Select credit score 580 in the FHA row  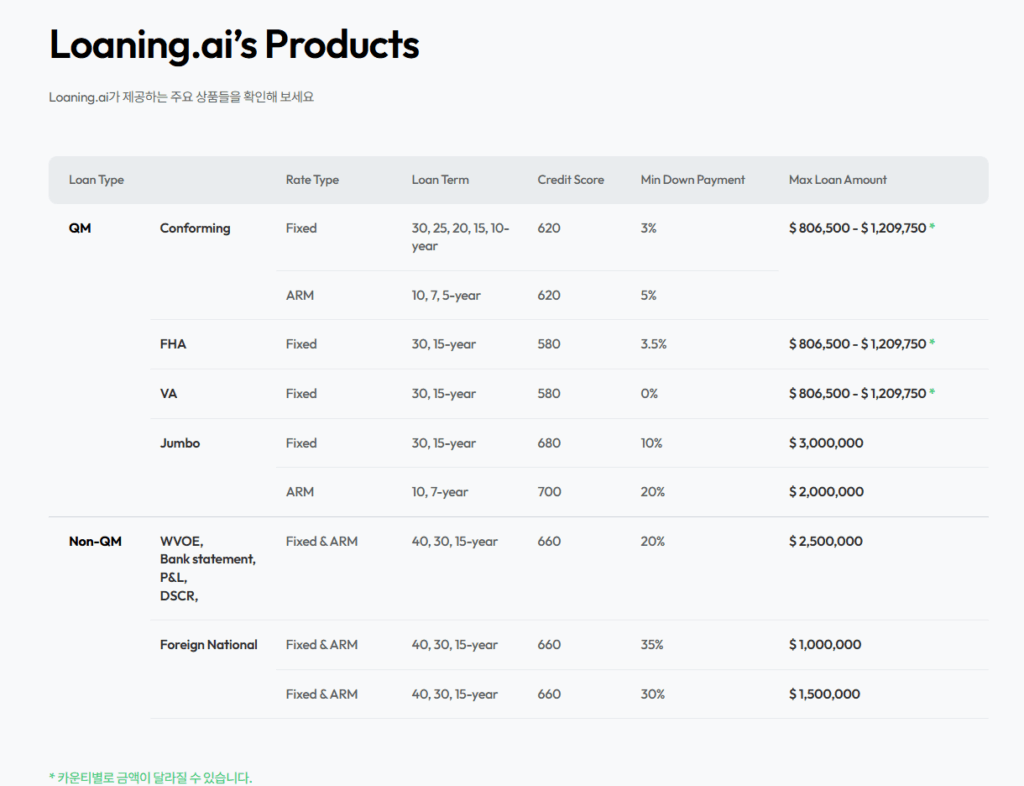pos(549,344)
